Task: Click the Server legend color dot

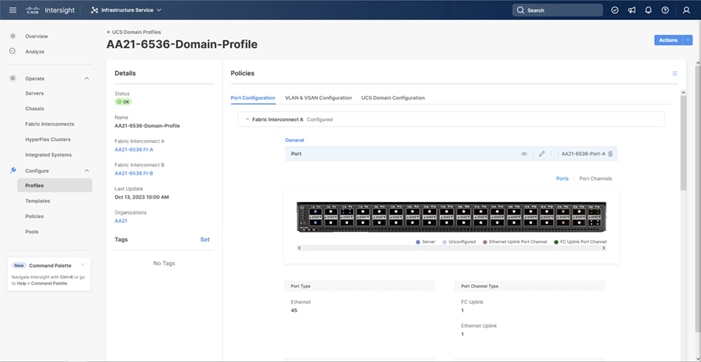Action: pos(418,242)
